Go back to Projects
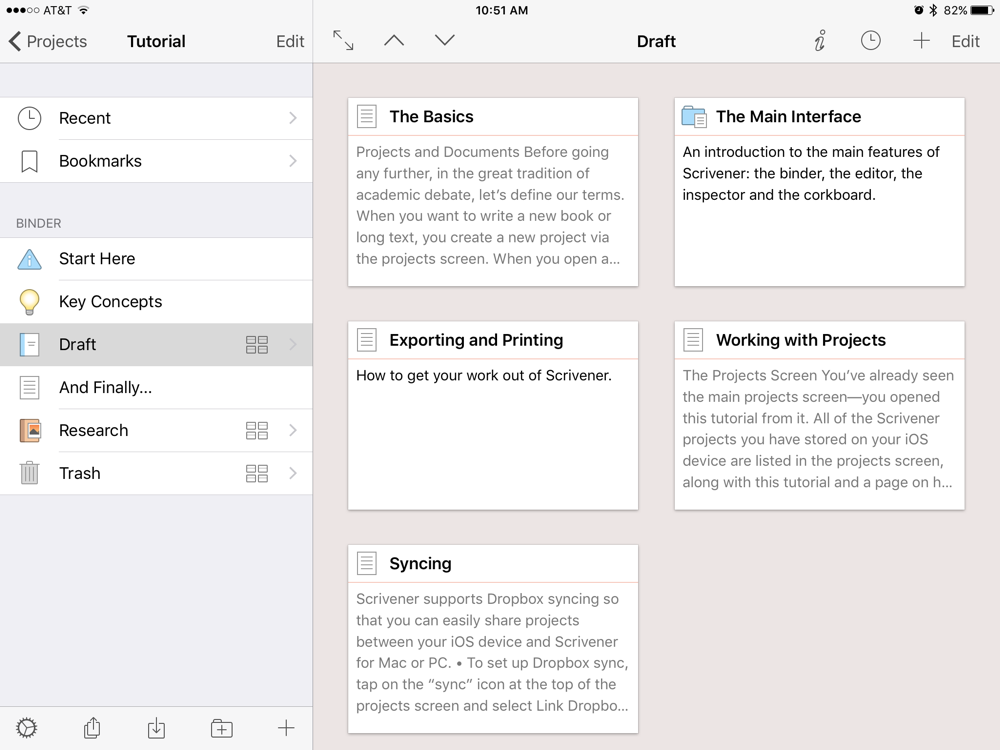Screen dimensions: 1000x750 pyautogui.click(x=48, y=41)
